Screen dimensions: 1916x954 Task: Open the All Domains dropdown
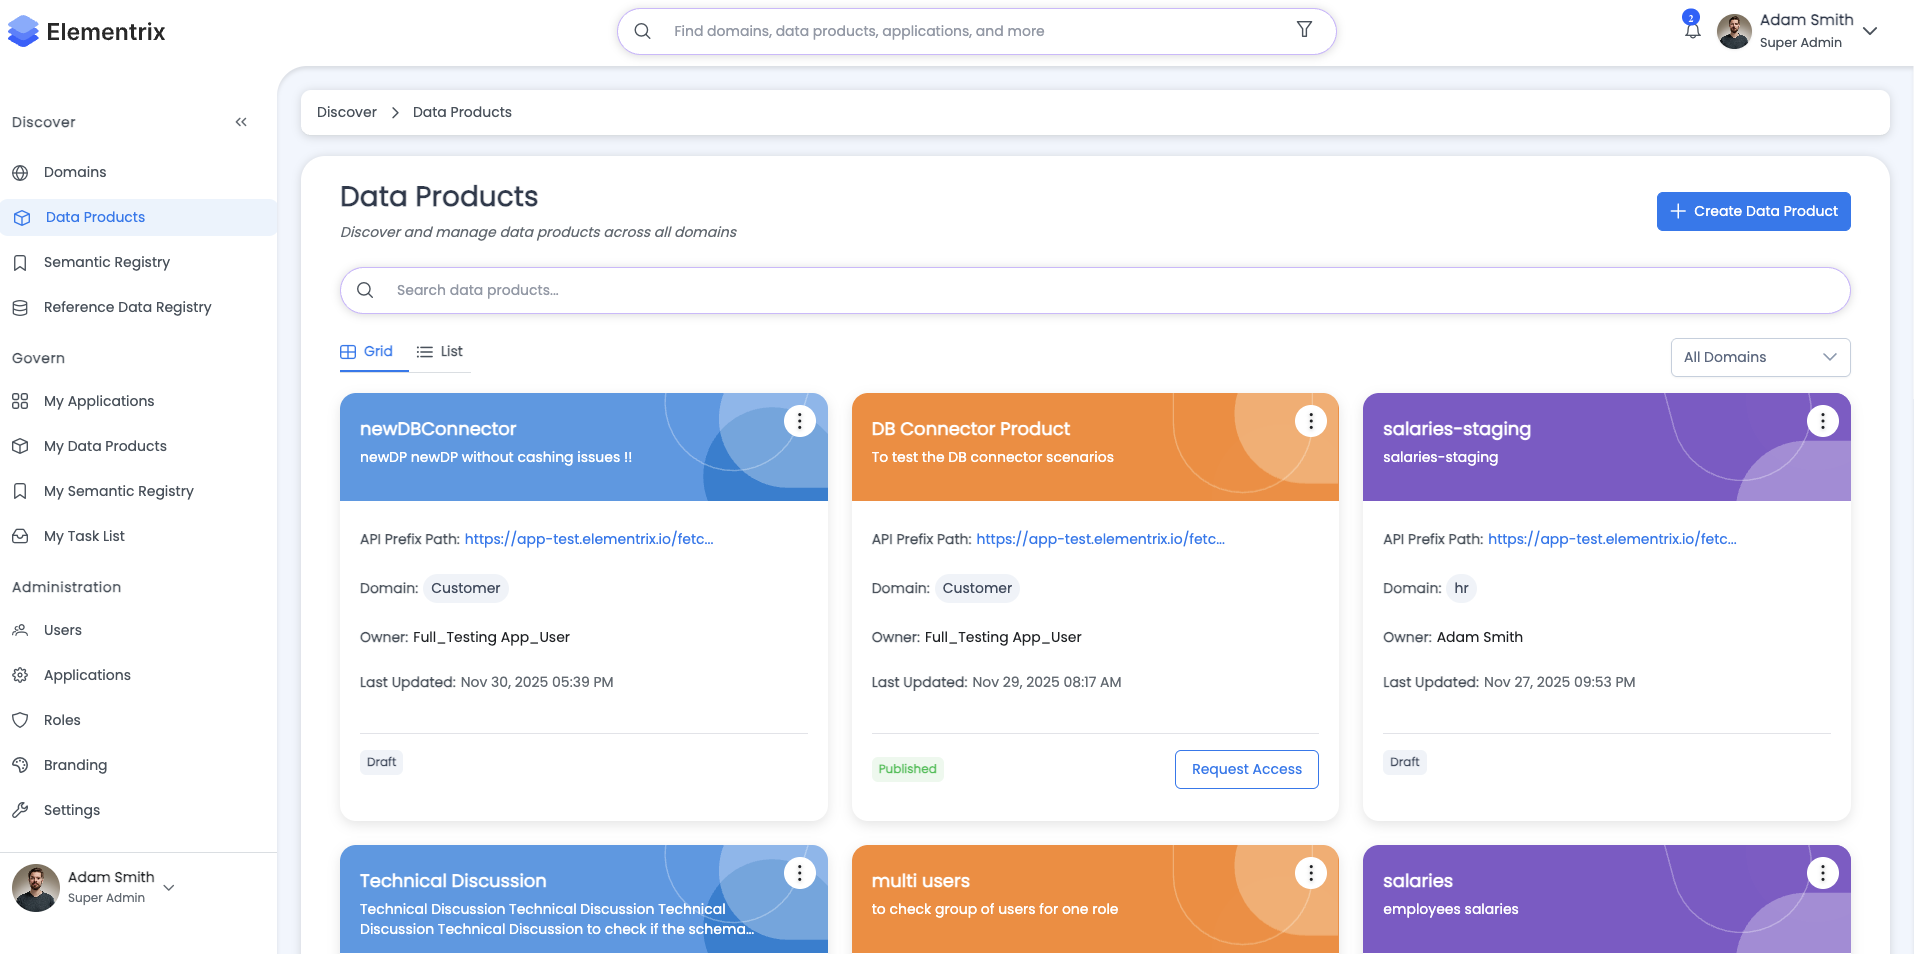coord(1759,357)
